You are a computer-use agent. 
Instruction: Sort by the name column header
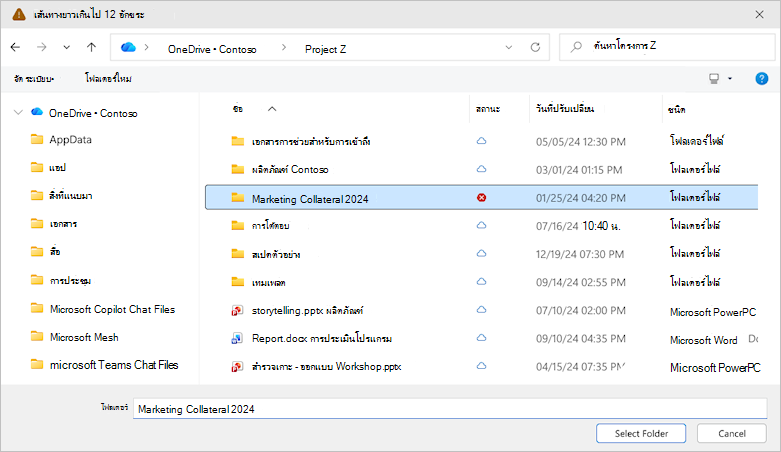coord(238,109)
